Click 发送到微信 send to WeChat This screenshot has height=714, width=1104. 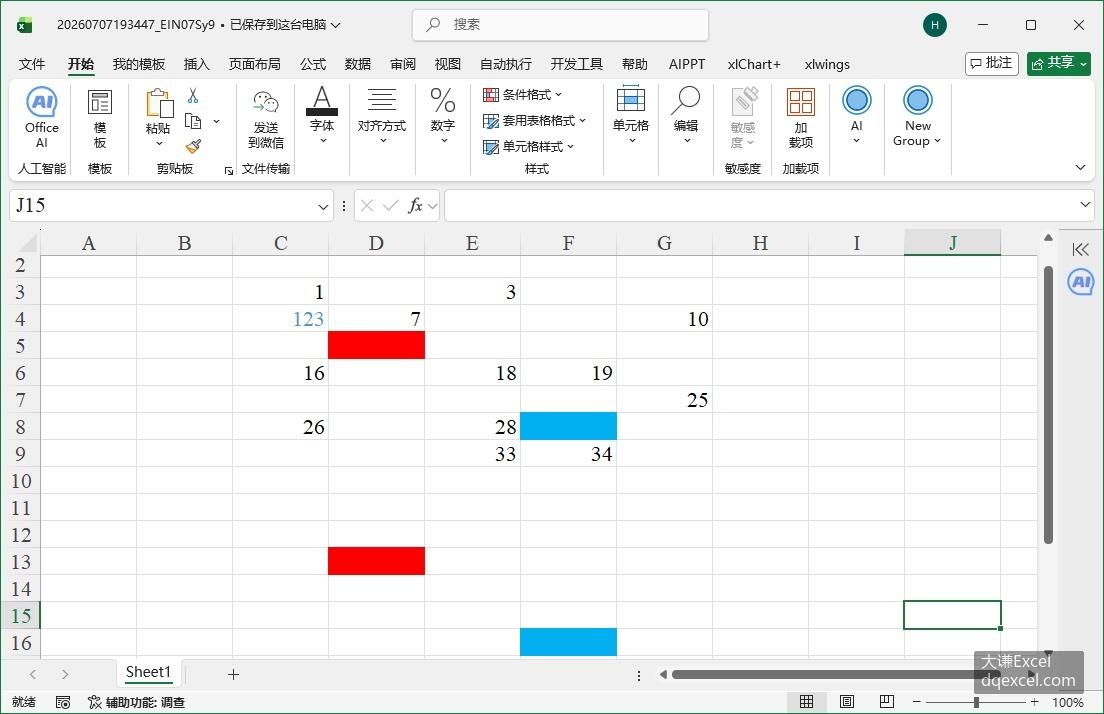[265, 118]
